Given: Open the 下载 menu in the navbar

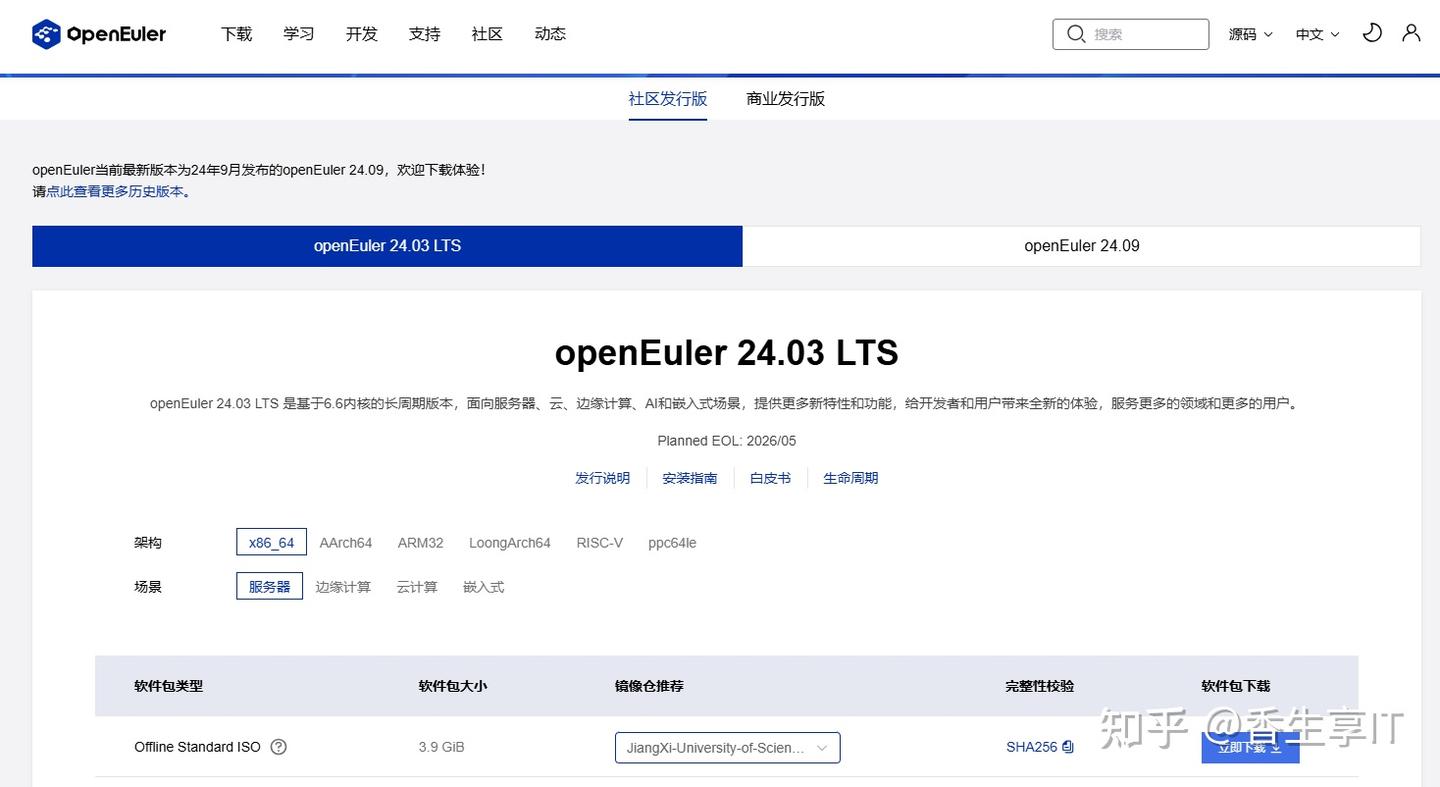Looking at the screenshot, I should point(236,33).
